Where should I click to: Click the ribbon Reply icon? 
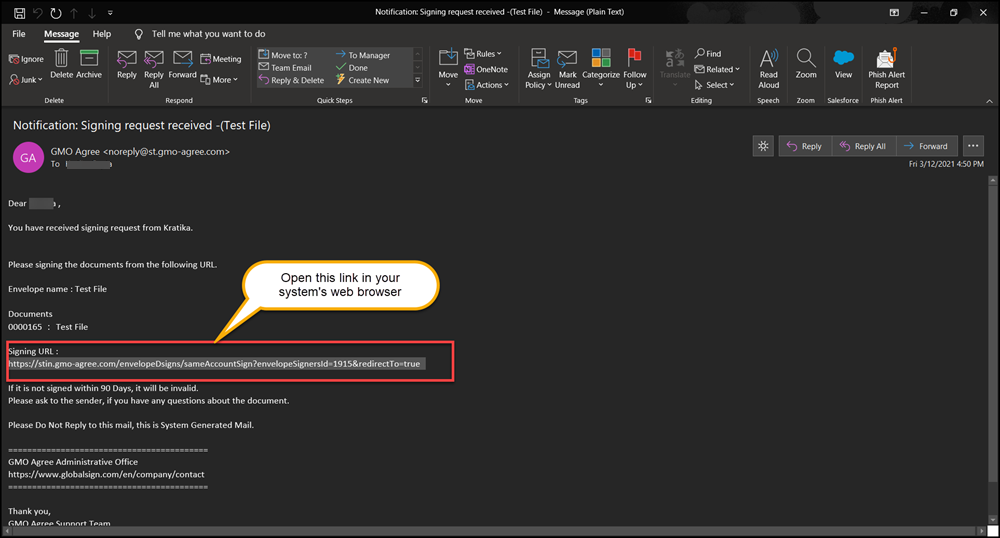(x=127, y=65)
